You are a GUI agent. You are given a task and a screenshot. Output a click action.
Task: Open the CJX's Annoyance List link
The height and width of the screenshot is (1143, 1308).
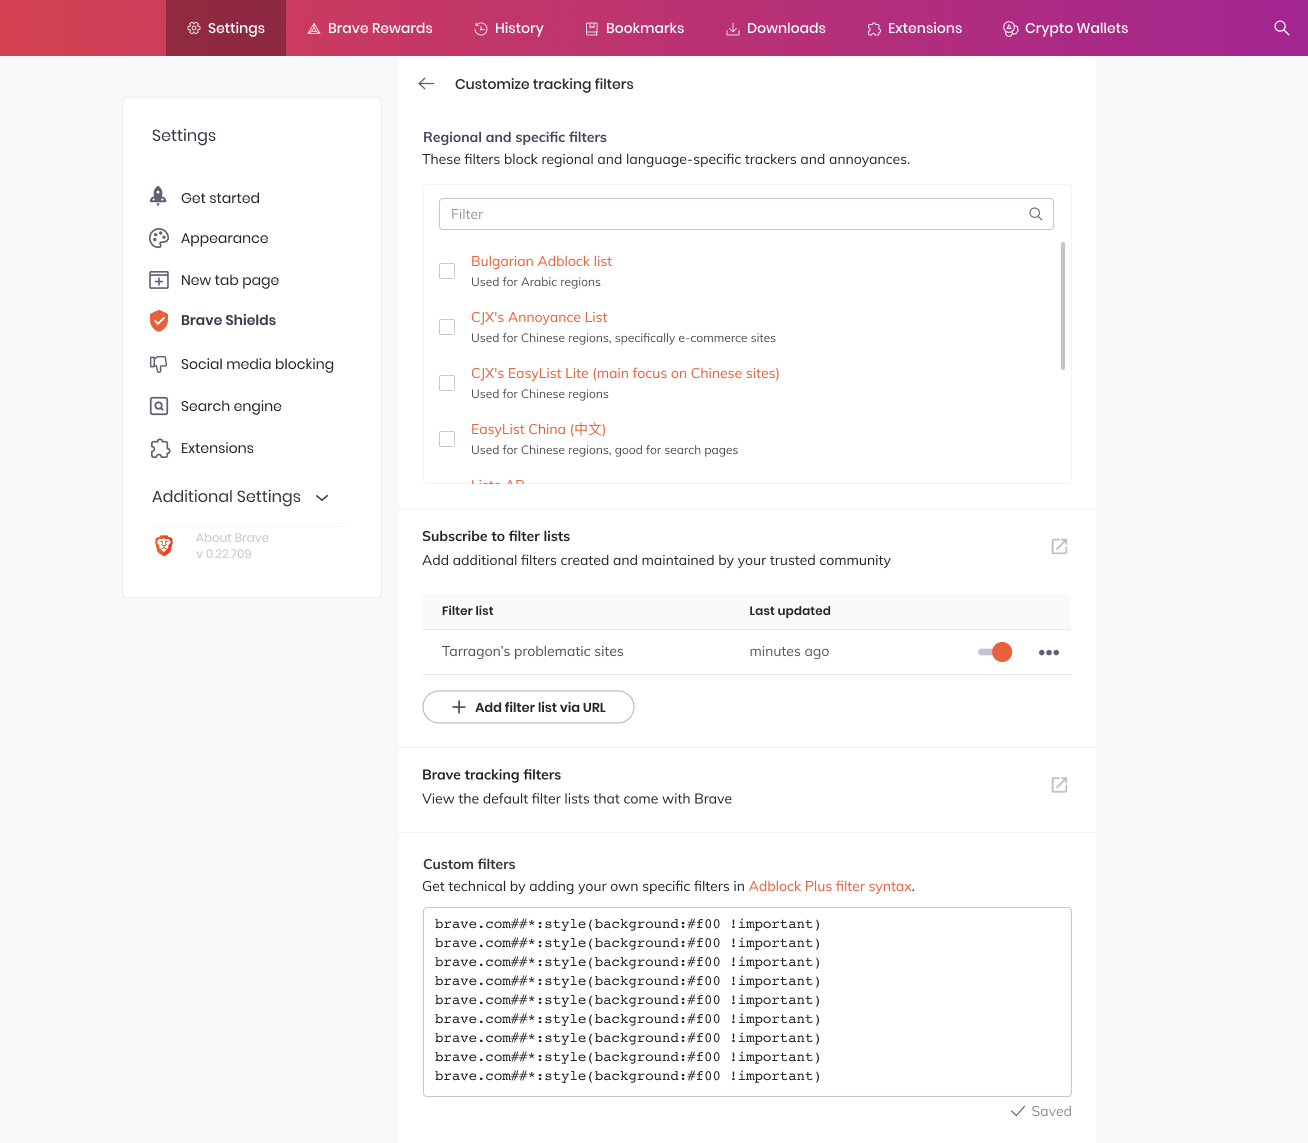click(x=539, y=317)
